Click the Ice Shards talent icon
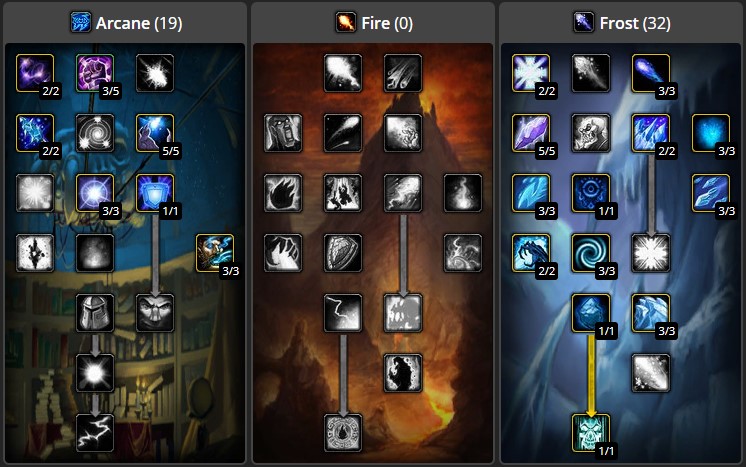The width and height of the screenshot is (746, 467). click(530, 133)
